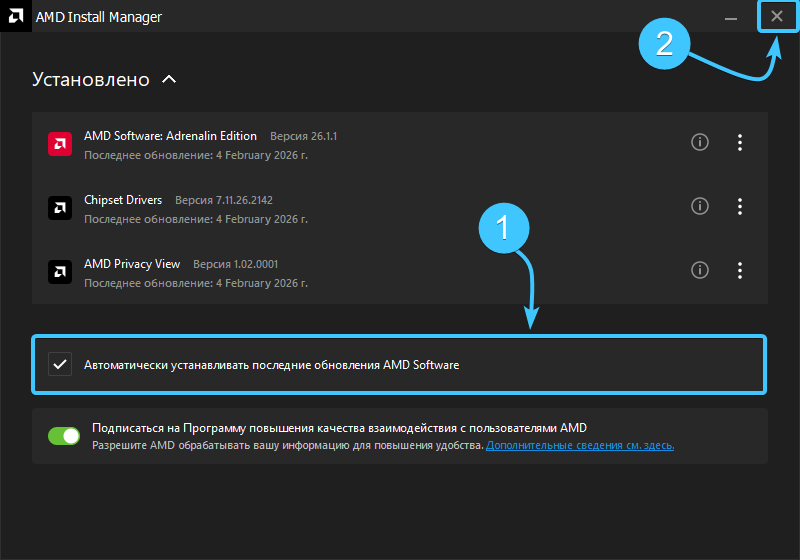This screenshot has height=560, width=800.
Task: Select the AMD Privacy View entry name
Action: click(x=132, y=264)
